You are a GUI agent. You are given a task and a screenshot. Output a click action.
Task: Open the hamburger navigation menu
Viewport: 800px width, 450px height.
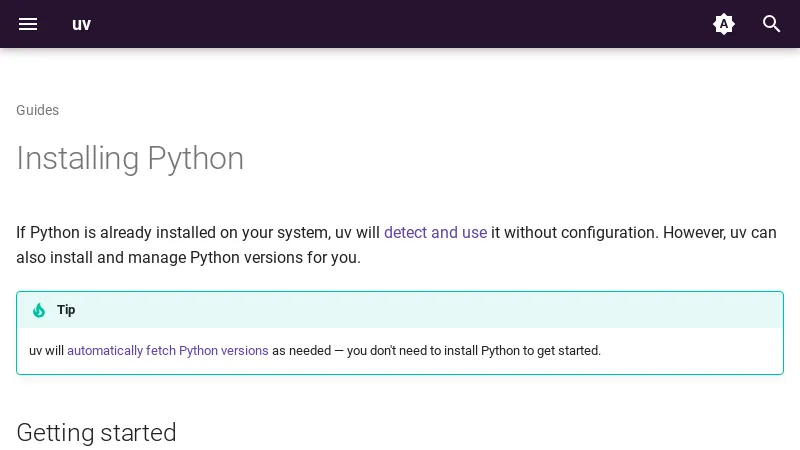click(x=28, y=24)
